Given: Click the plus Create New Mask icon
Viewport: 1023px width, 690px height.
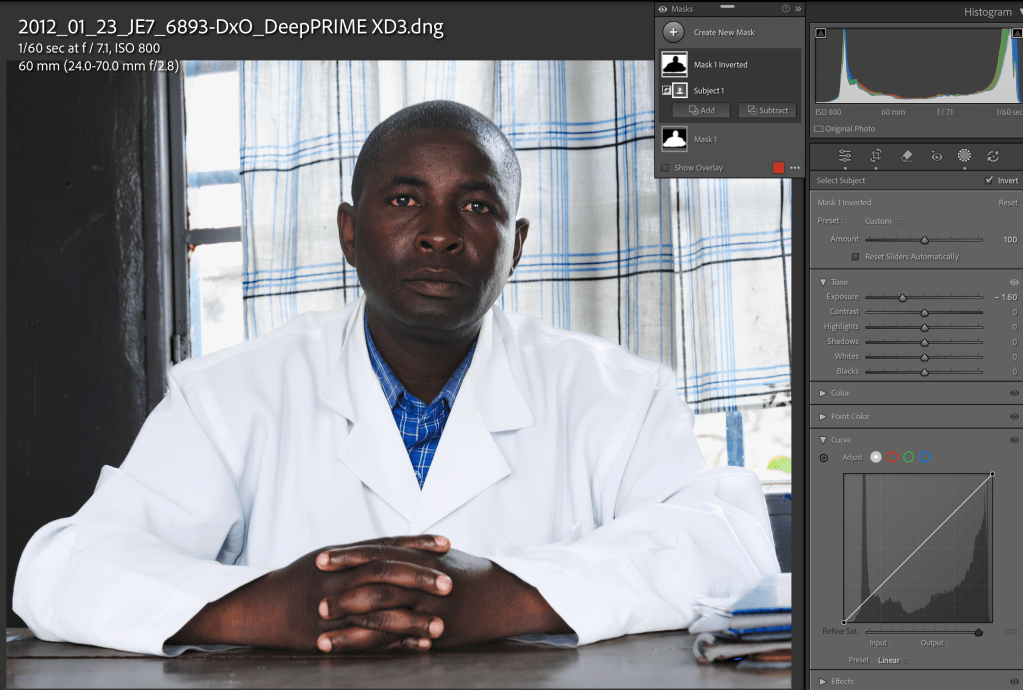Looking at the screenshot, I should [x=673, y=32].
